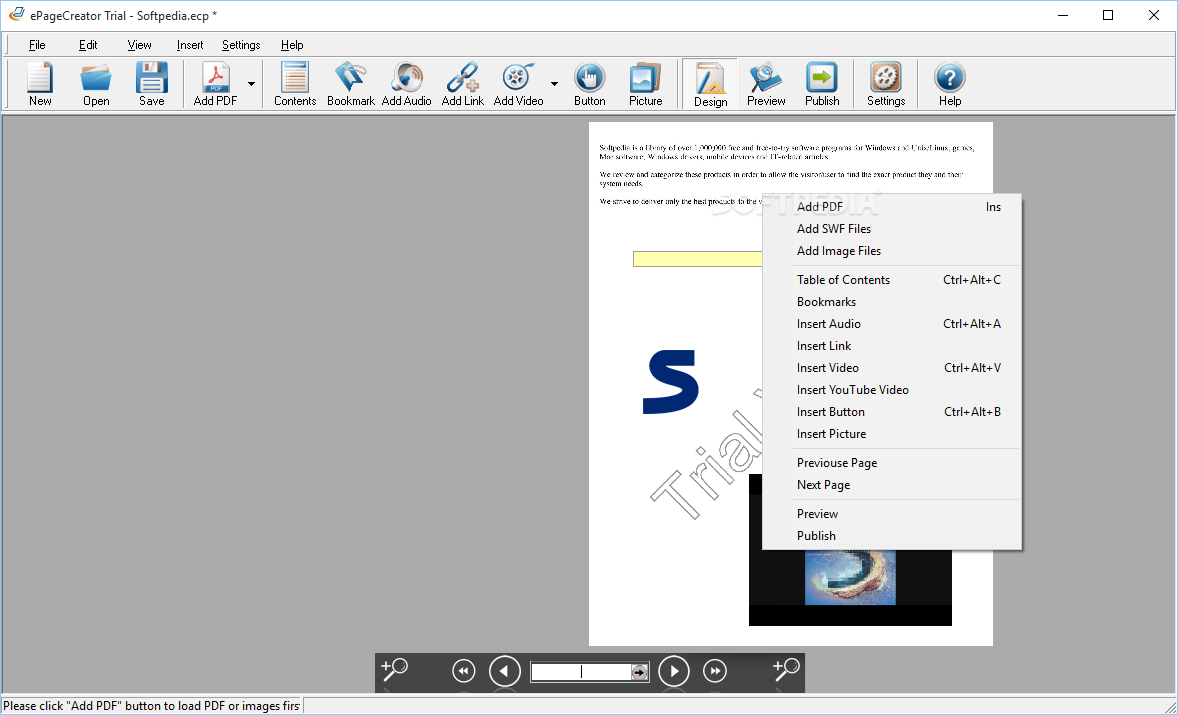Screen dimensions: 1178x715
Task: Select the blue S logo image
Action: [671, 382]
